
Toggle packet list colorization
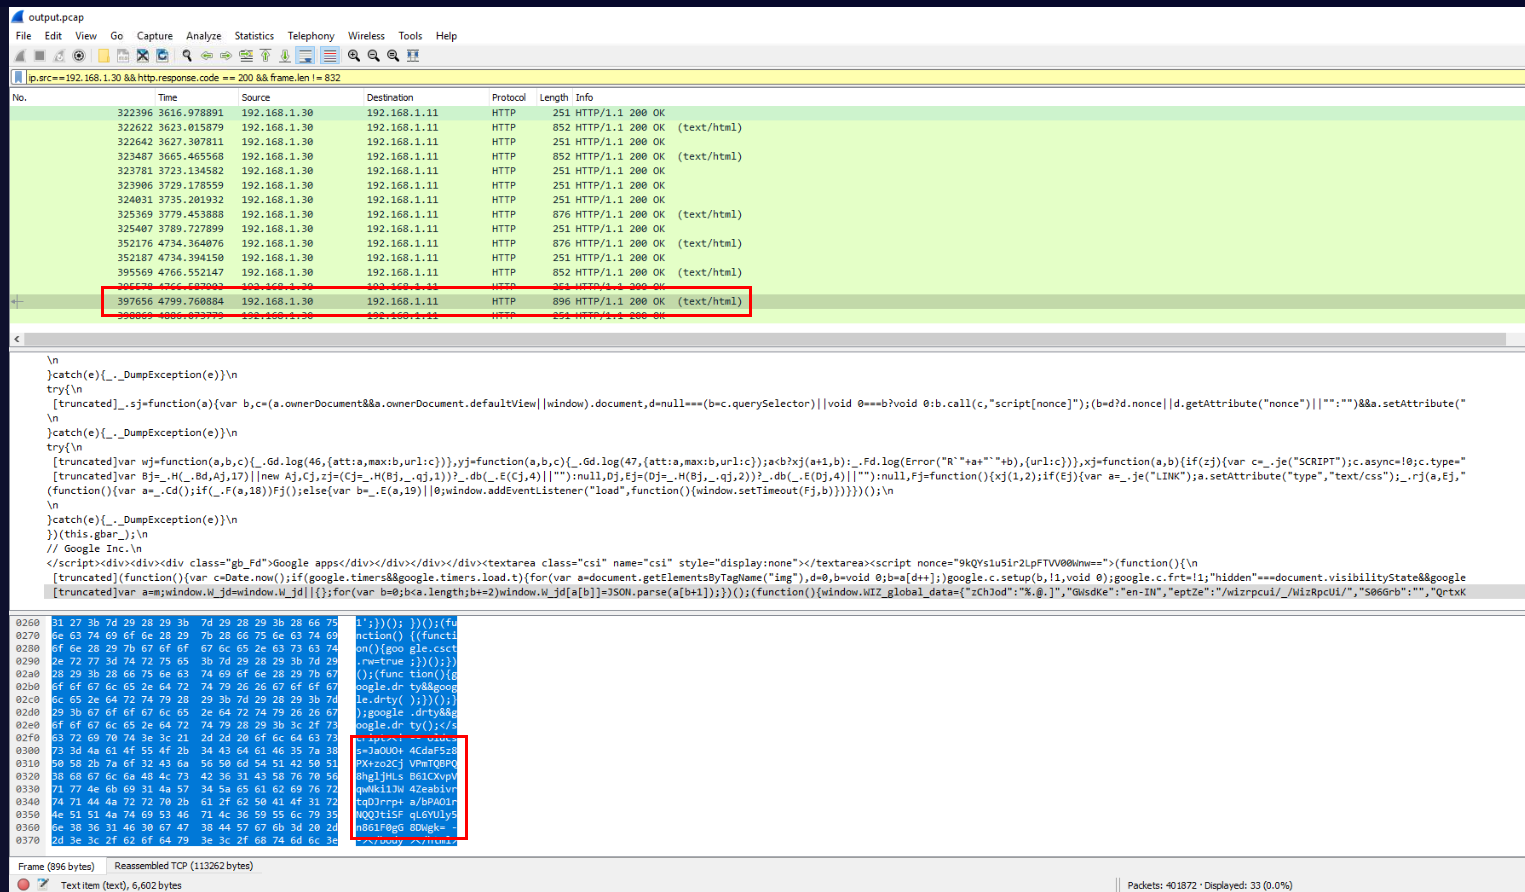click(329, 56)
